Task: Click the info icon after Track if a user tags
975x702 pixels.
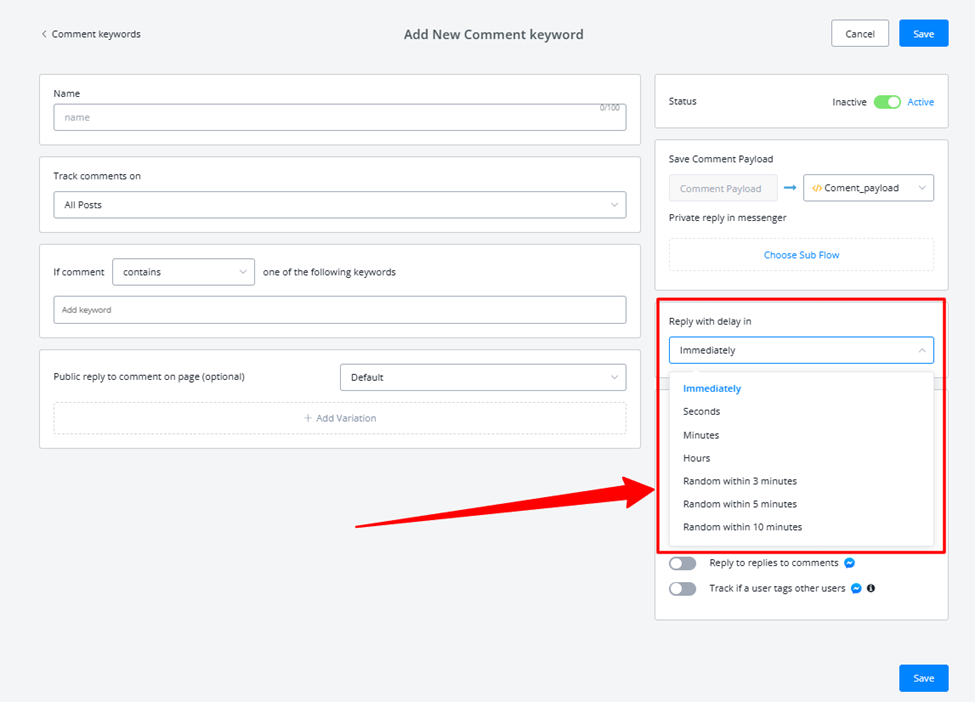Action: pos(871,588)
